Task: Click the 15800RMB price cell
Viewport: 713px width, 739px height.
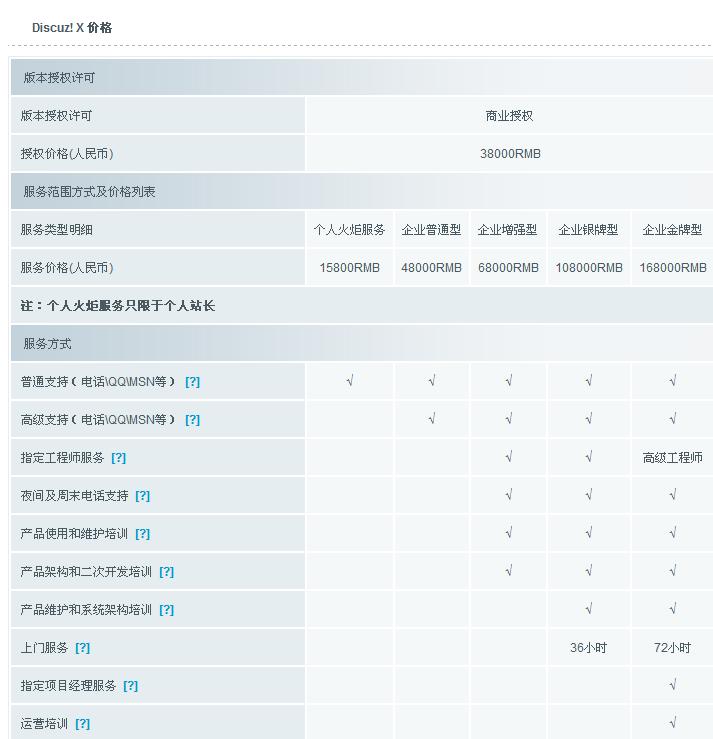Action: [x=349, y=268]
